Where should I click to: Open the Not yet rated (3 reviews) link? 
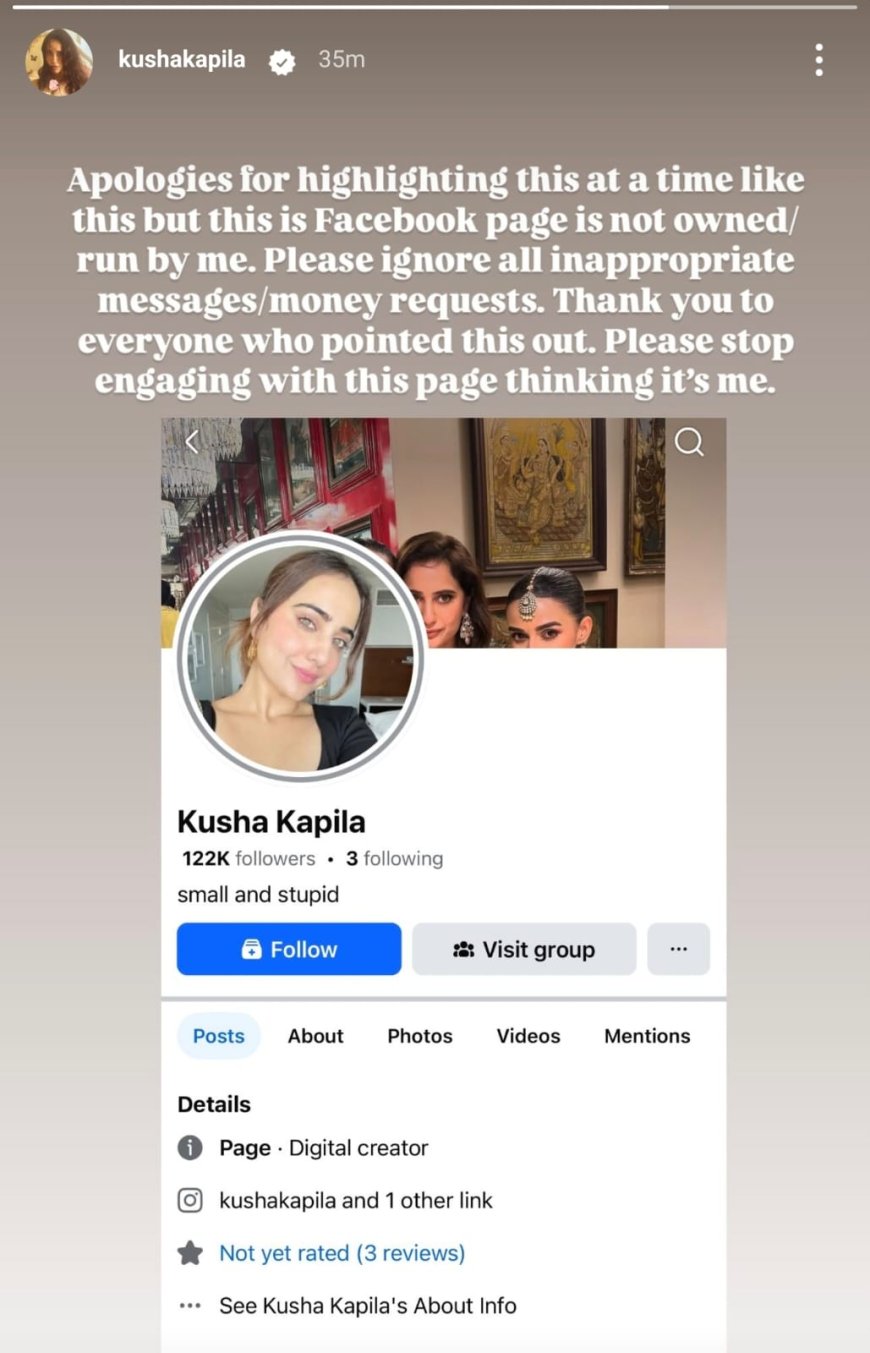coord(342,1253)
